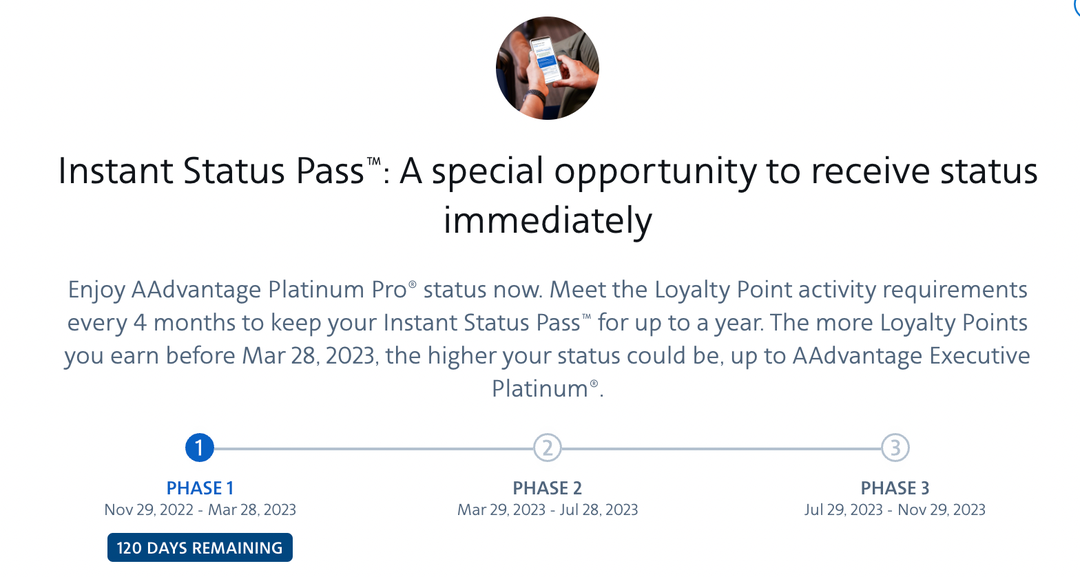Click the highlighted blue step indicator
The width and height of the screenshot is (1080, 577).
coord(200,449)
